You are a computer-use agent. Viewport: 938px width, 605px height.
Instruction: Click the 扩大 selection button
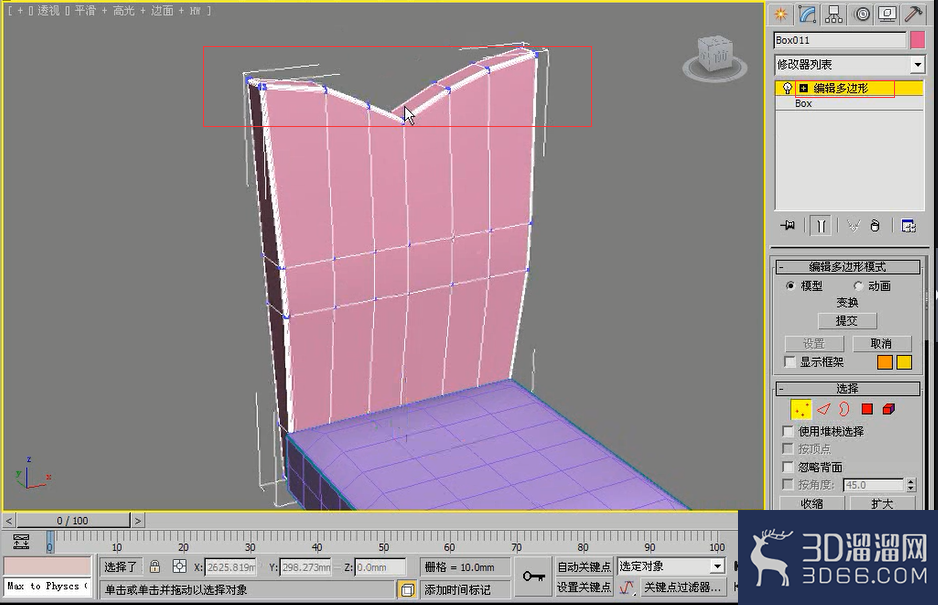[x=882, y=503]
